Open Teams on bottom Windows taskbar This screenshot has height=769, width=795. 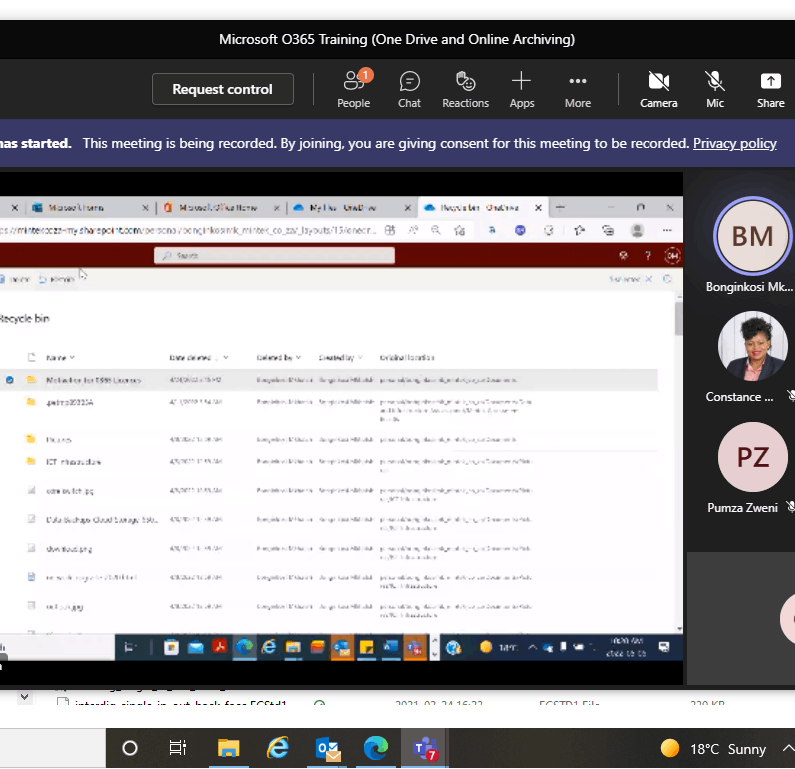pos(425,749)
